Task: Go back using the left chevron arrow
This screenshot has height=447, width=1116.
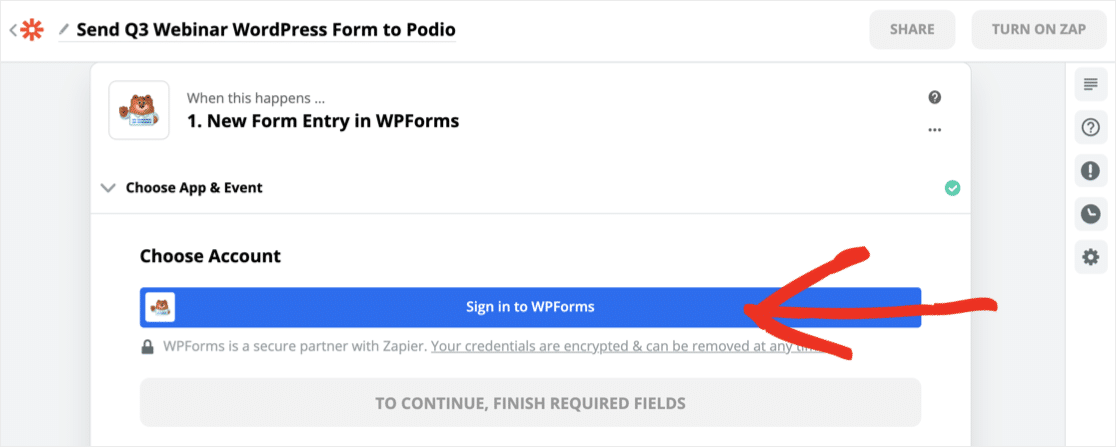Action: tap(12, 30)
